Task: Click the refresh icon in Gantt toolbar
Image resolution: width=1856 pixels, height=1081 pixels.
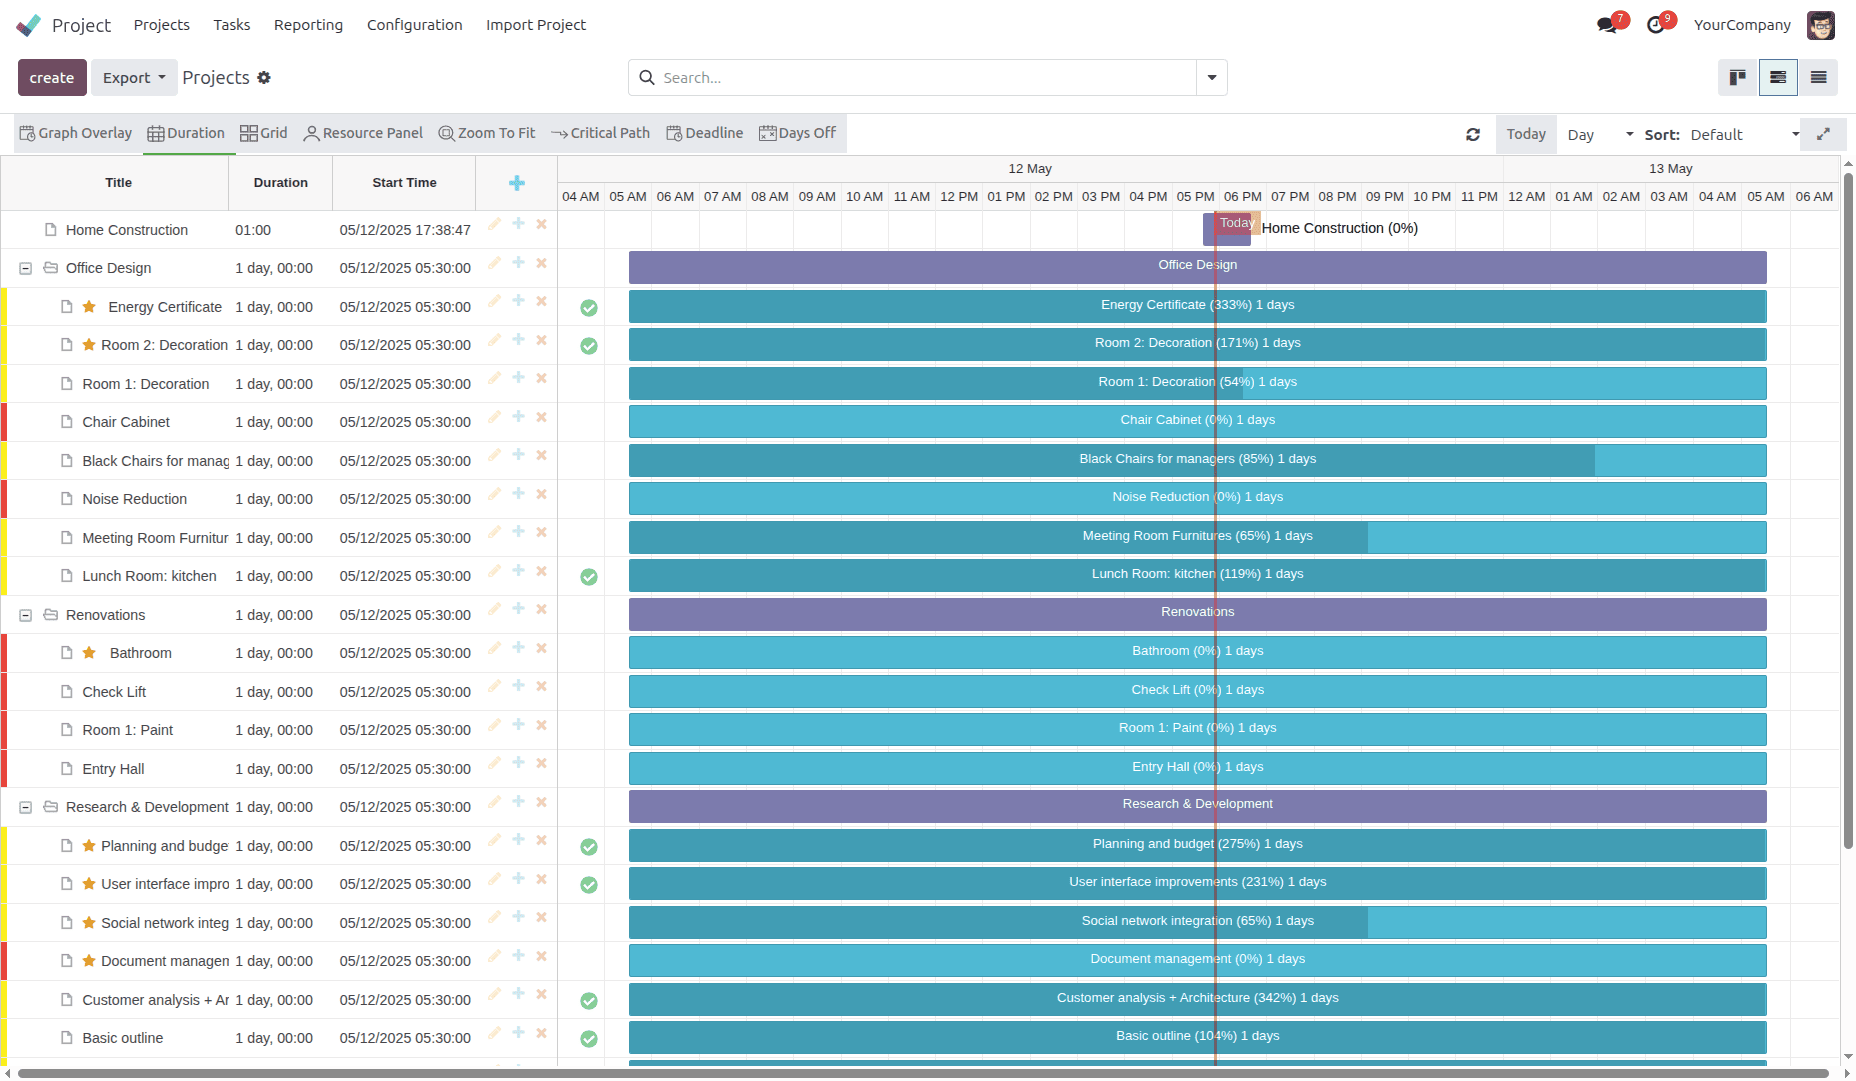Action: 1473,135
